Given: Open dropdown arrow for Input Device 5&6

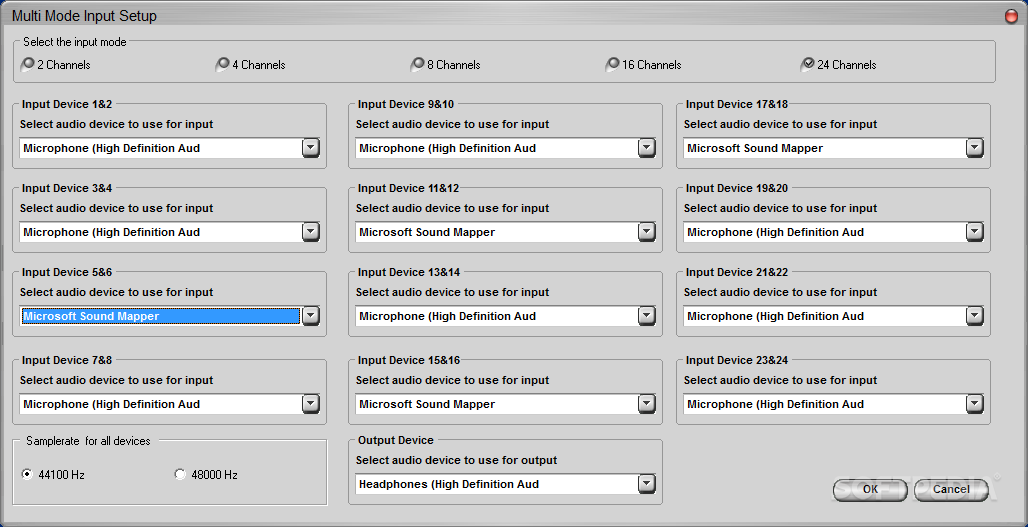Looking at the screenshot, I should click(x=311, y=316).
